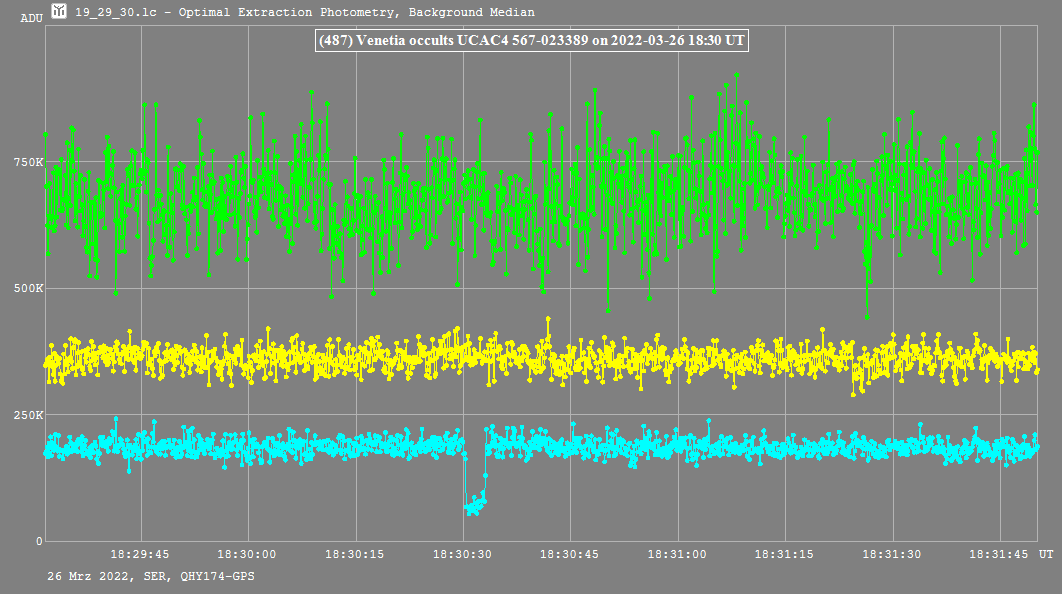Screen dimensions: 1062x594
Task: Click the 250K y-axis label
Action: pos(28,415)
